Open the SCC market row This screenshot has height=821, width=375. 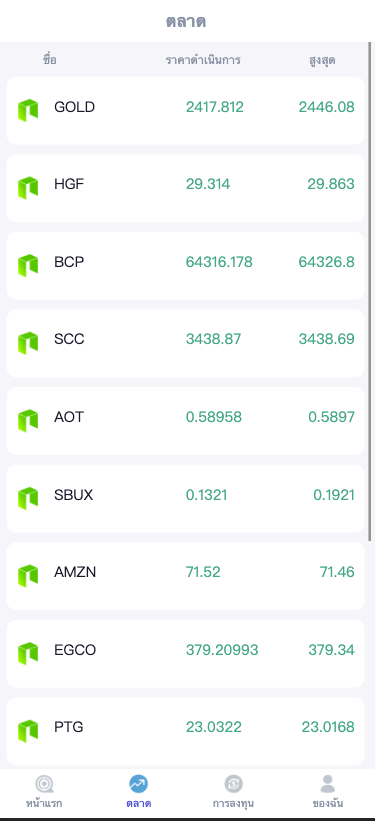(x=185, y=343)
